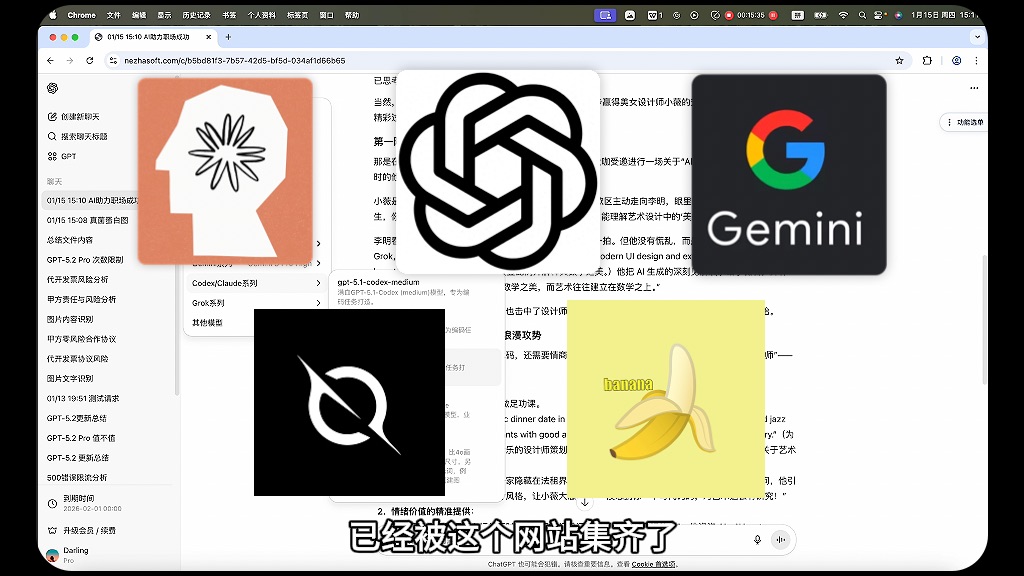Open a new browser tab
The height and width of the screenshot is (576, 1024).
click(228, 37)
